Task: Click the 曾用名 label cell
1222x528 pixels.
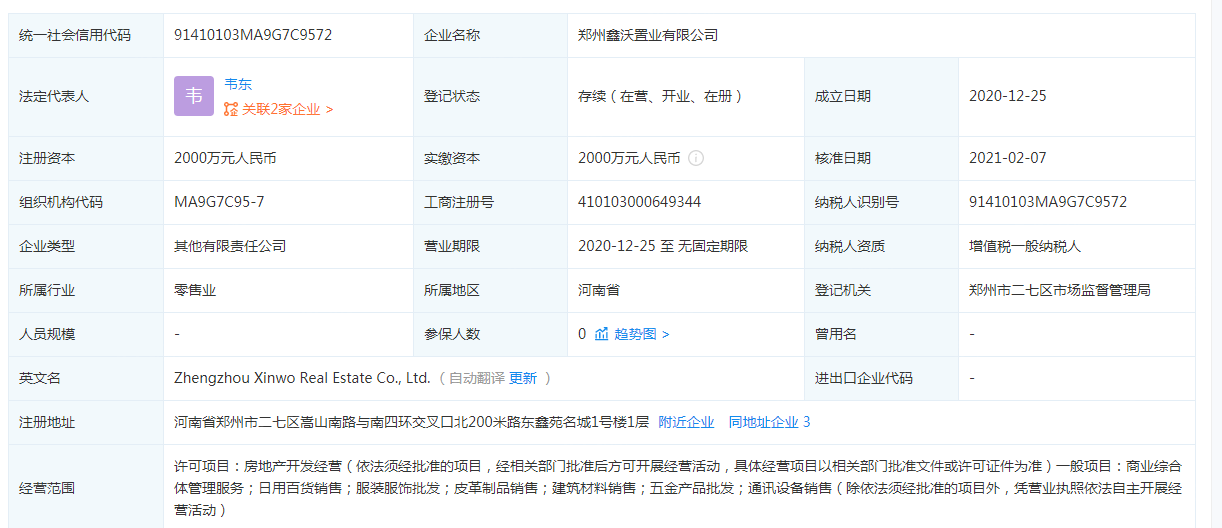Action: pos(881,334)
